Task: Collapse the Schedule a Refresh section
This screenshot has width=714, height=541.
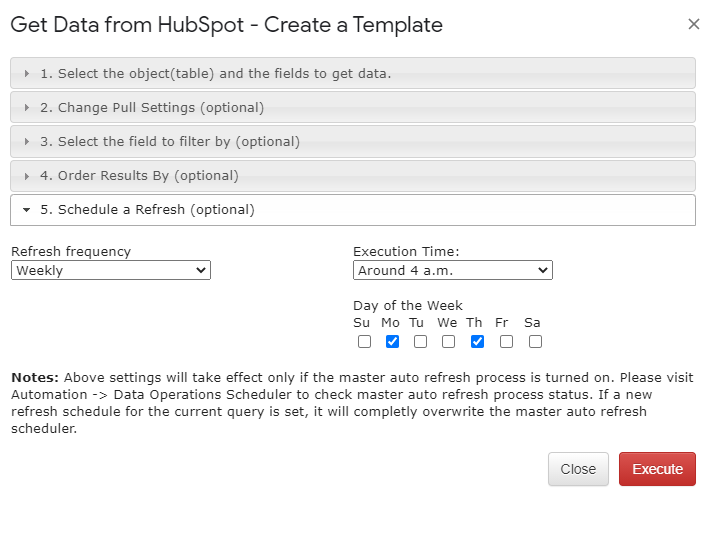Action: pyautogui.click(x=353, y=210)
